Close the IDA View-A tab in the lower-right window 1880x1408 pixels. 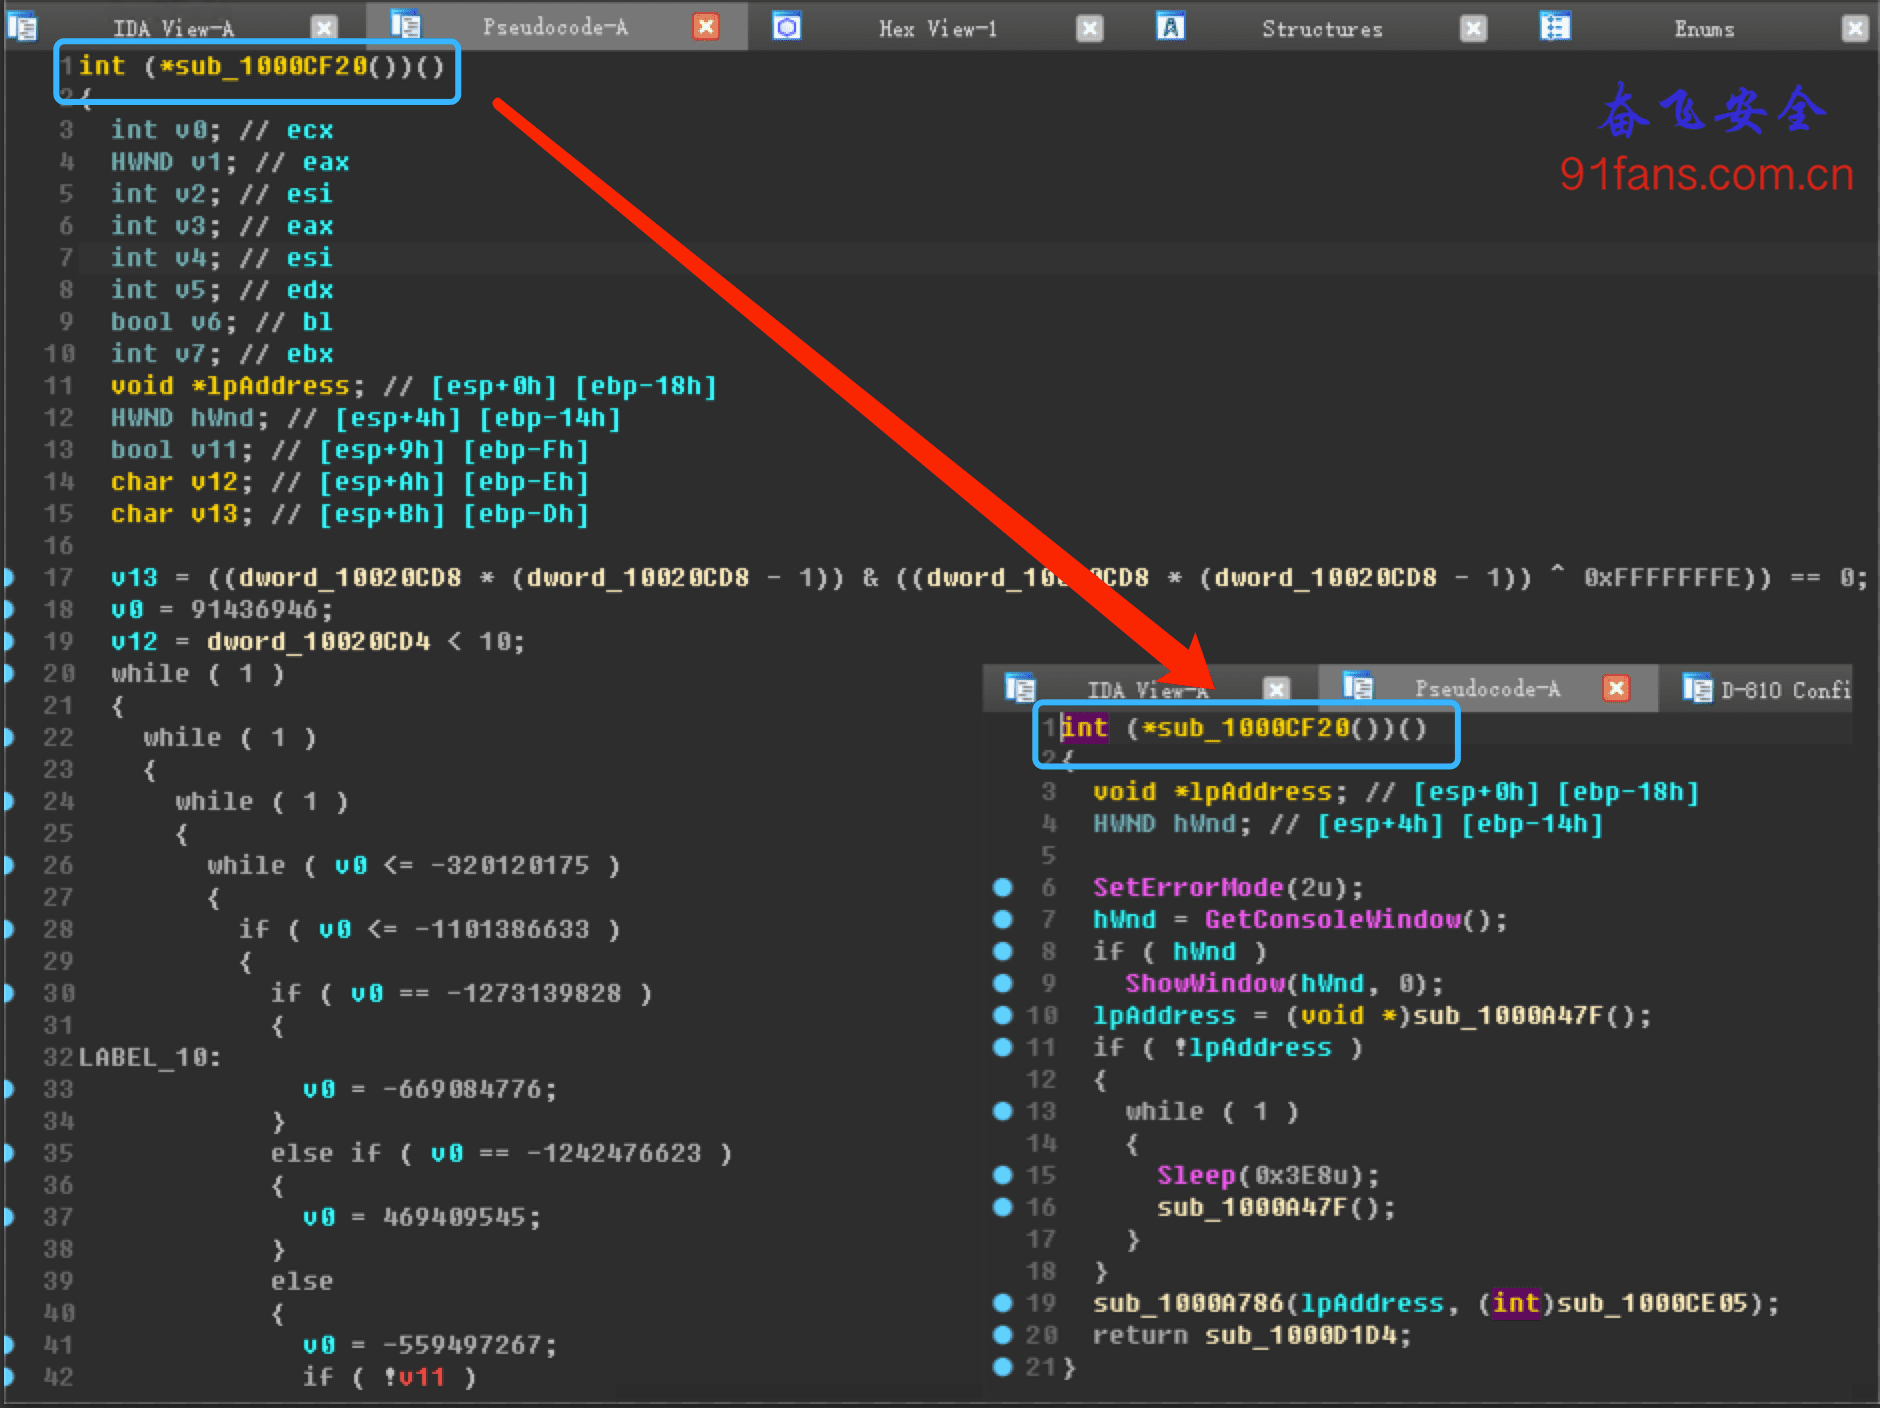[x=1276, y=689]
